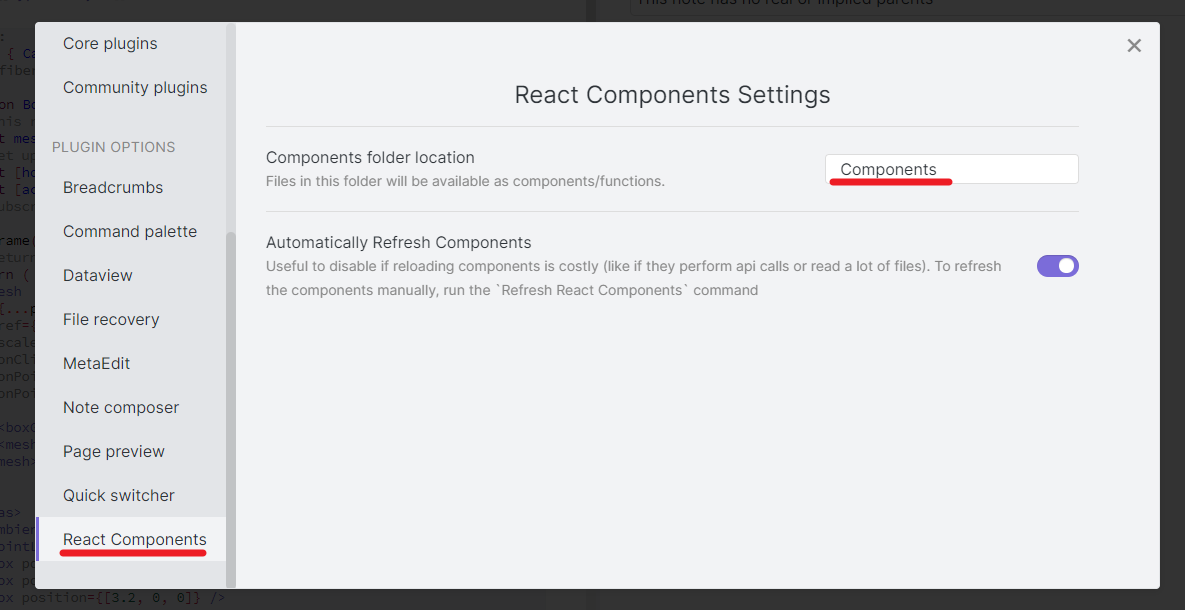This screenshot has width=1185, height=610.
Task: Click the React Components Settings heading
Action: tap(672, 95)
